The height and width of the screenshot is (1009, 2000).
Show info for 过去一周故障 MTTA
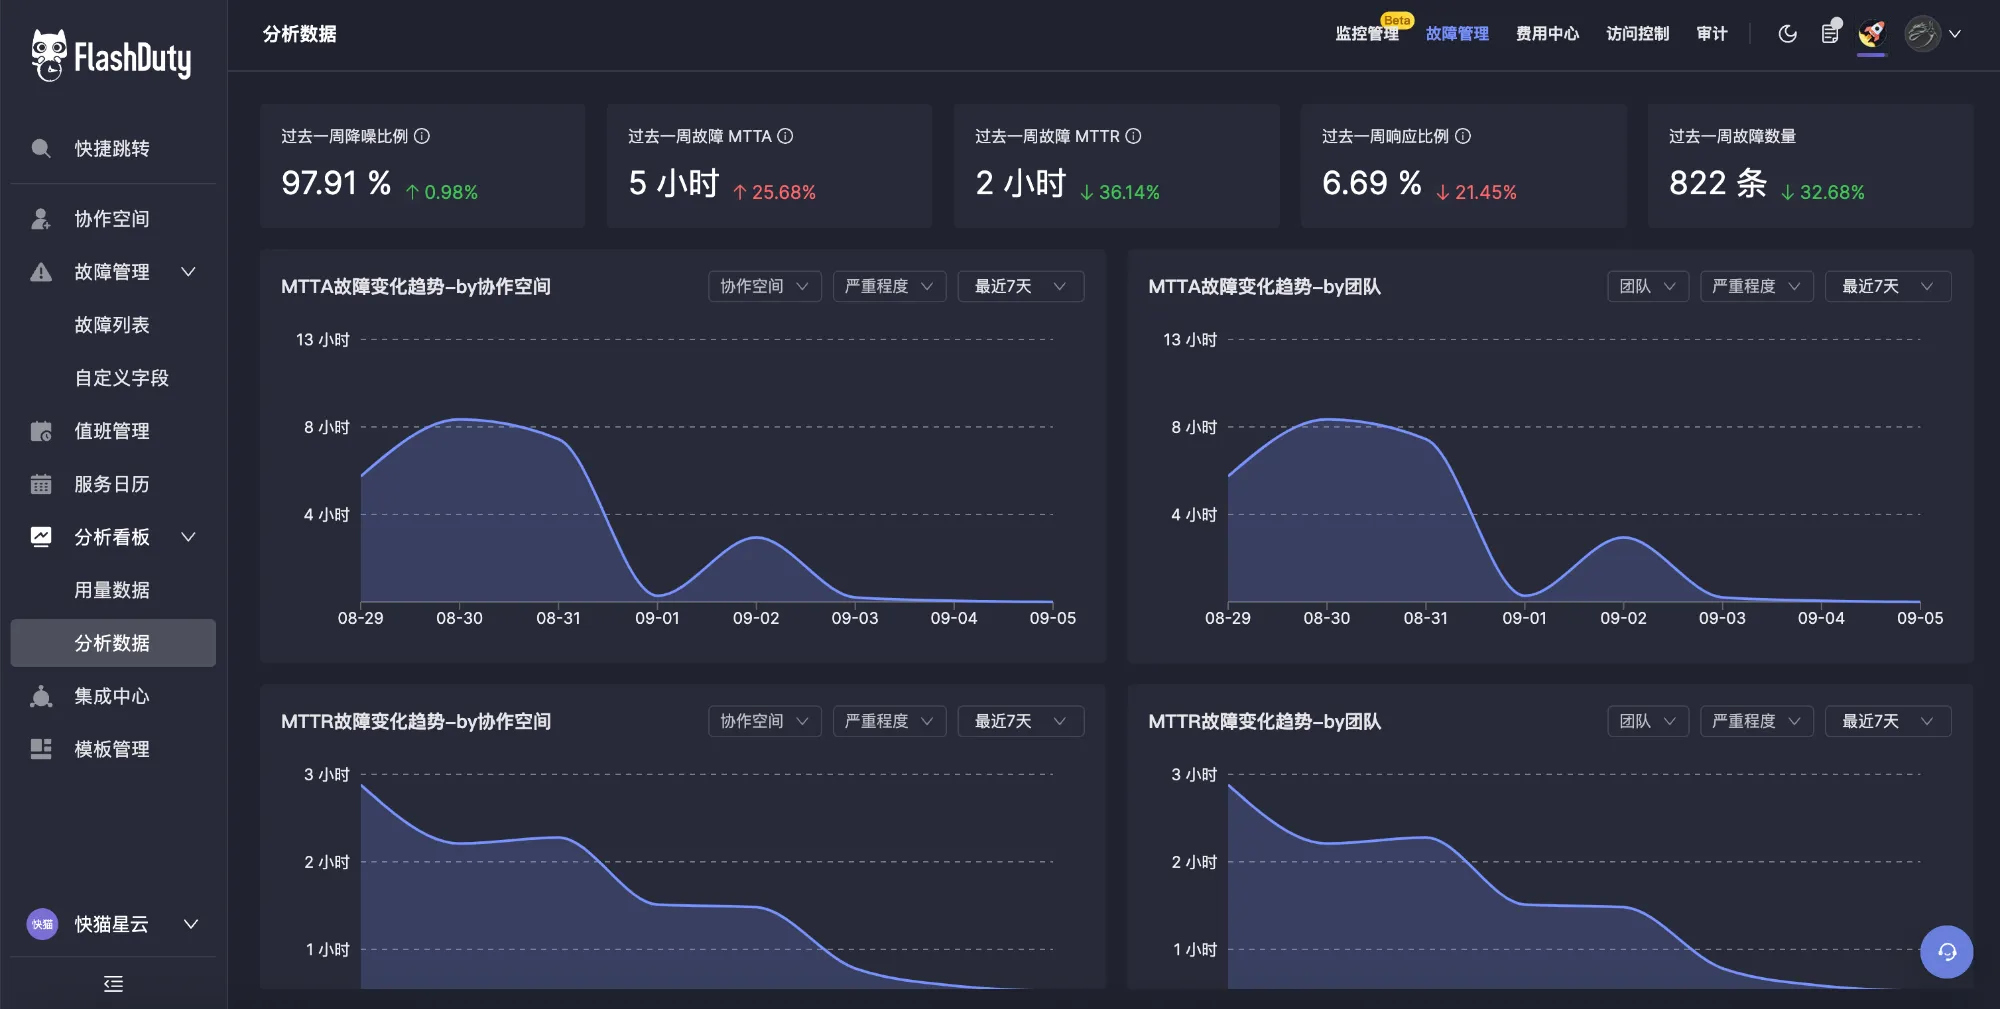(785, 136)
